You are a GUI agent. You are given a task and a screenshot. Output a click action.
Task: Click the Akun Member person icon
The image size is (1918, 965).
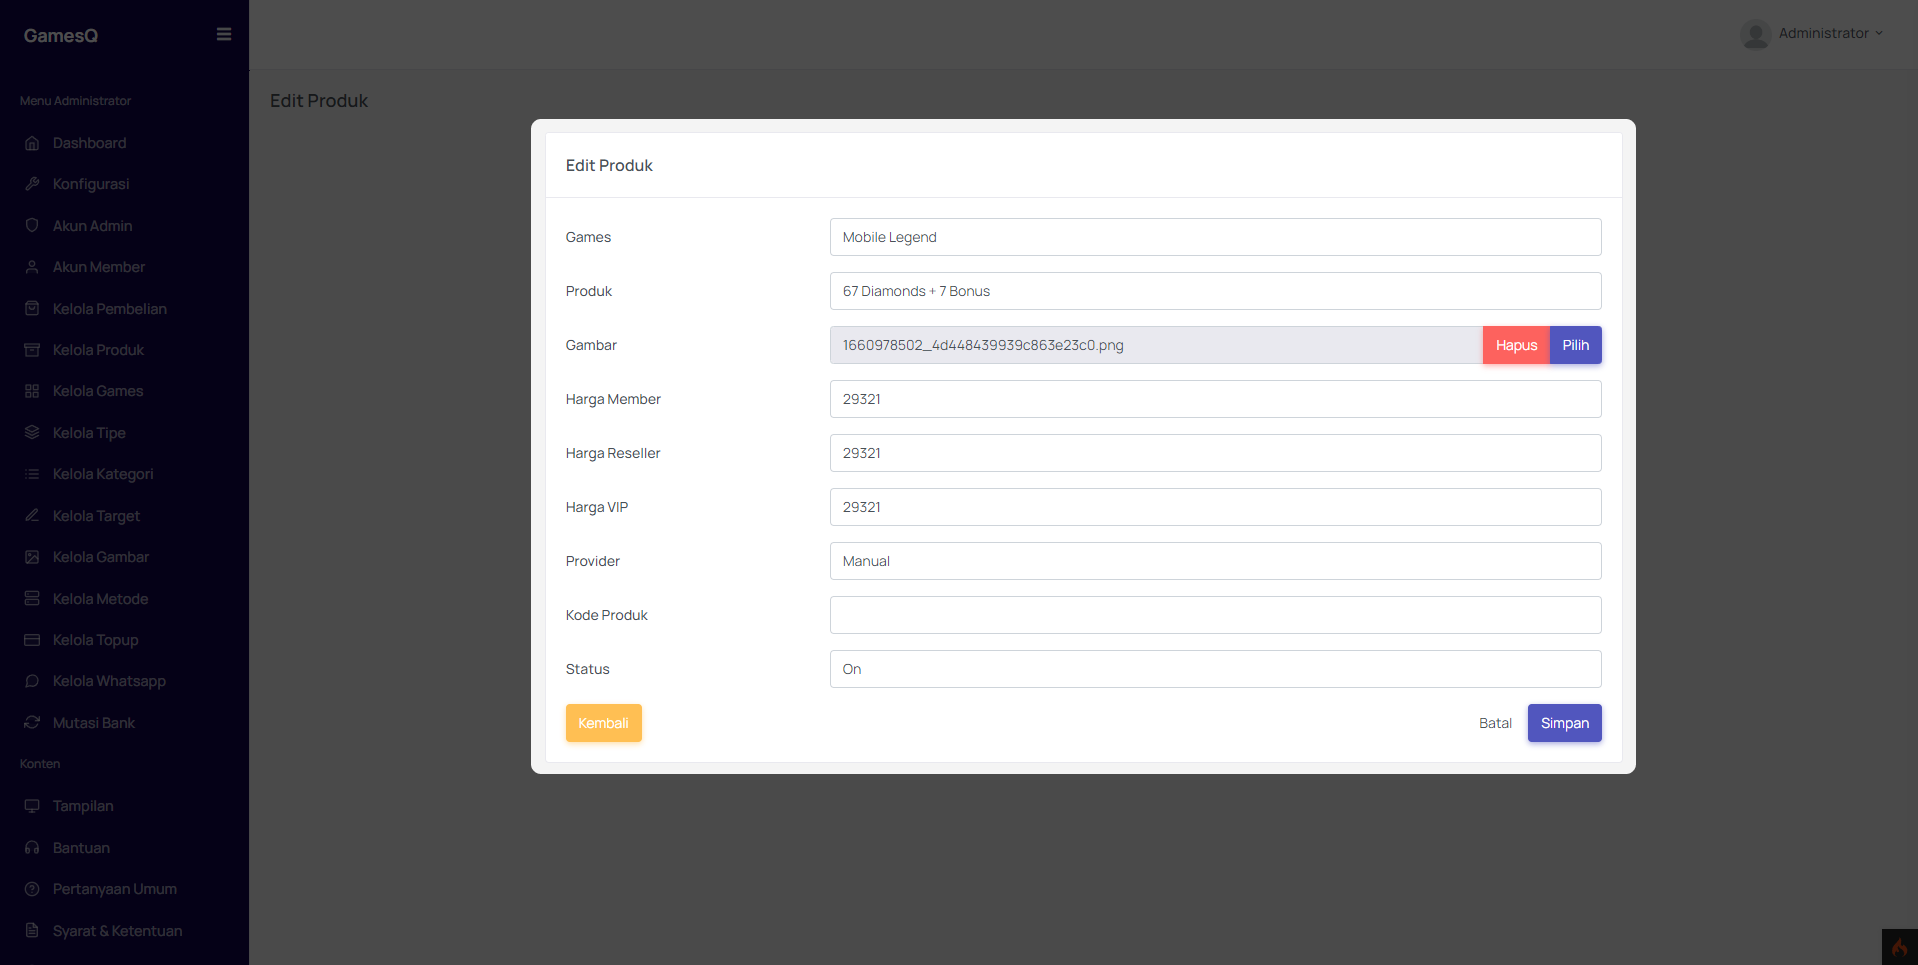tap(32, 267)
